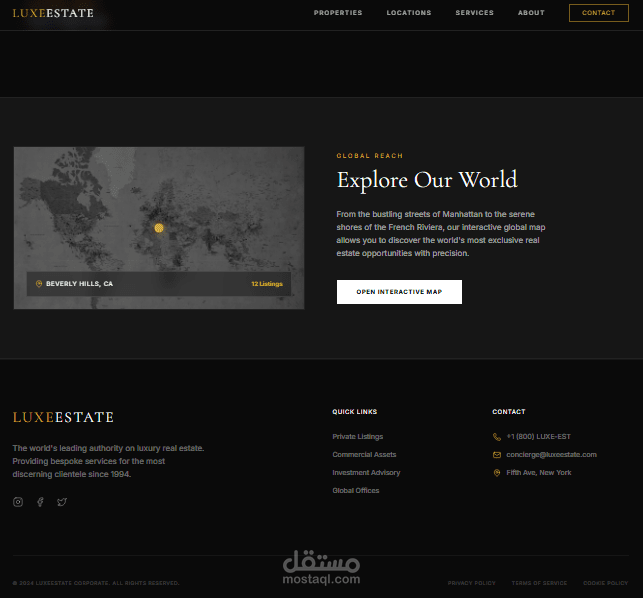Select the gold map marker dot
The width and height of the screenshot is (643, 598).
tap(159, 228)
